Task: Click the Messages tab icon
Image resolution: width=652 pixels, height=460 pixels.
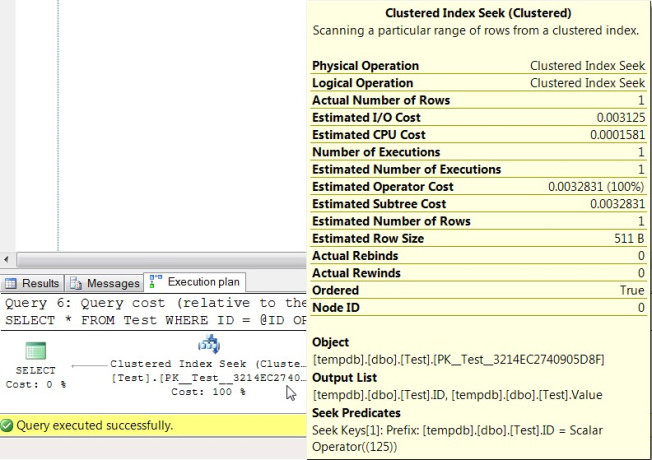Action: 76,284
